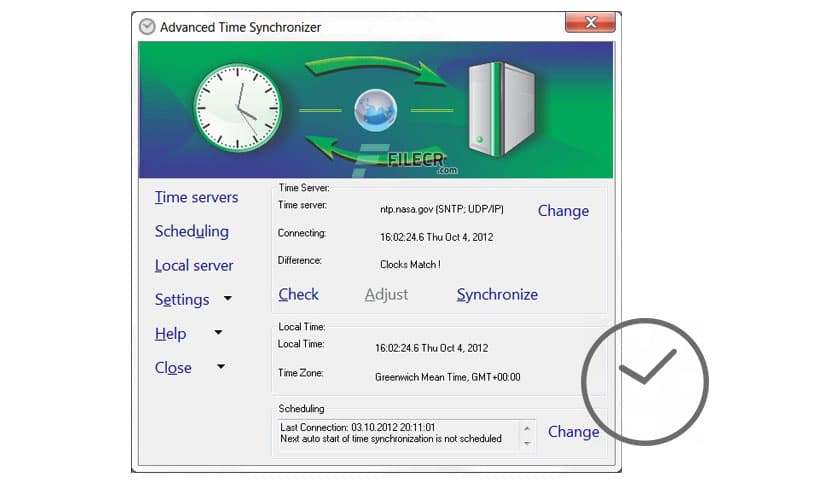Click the Adjust link
This screenshot has height=484, width=836.
pos(386,295)
